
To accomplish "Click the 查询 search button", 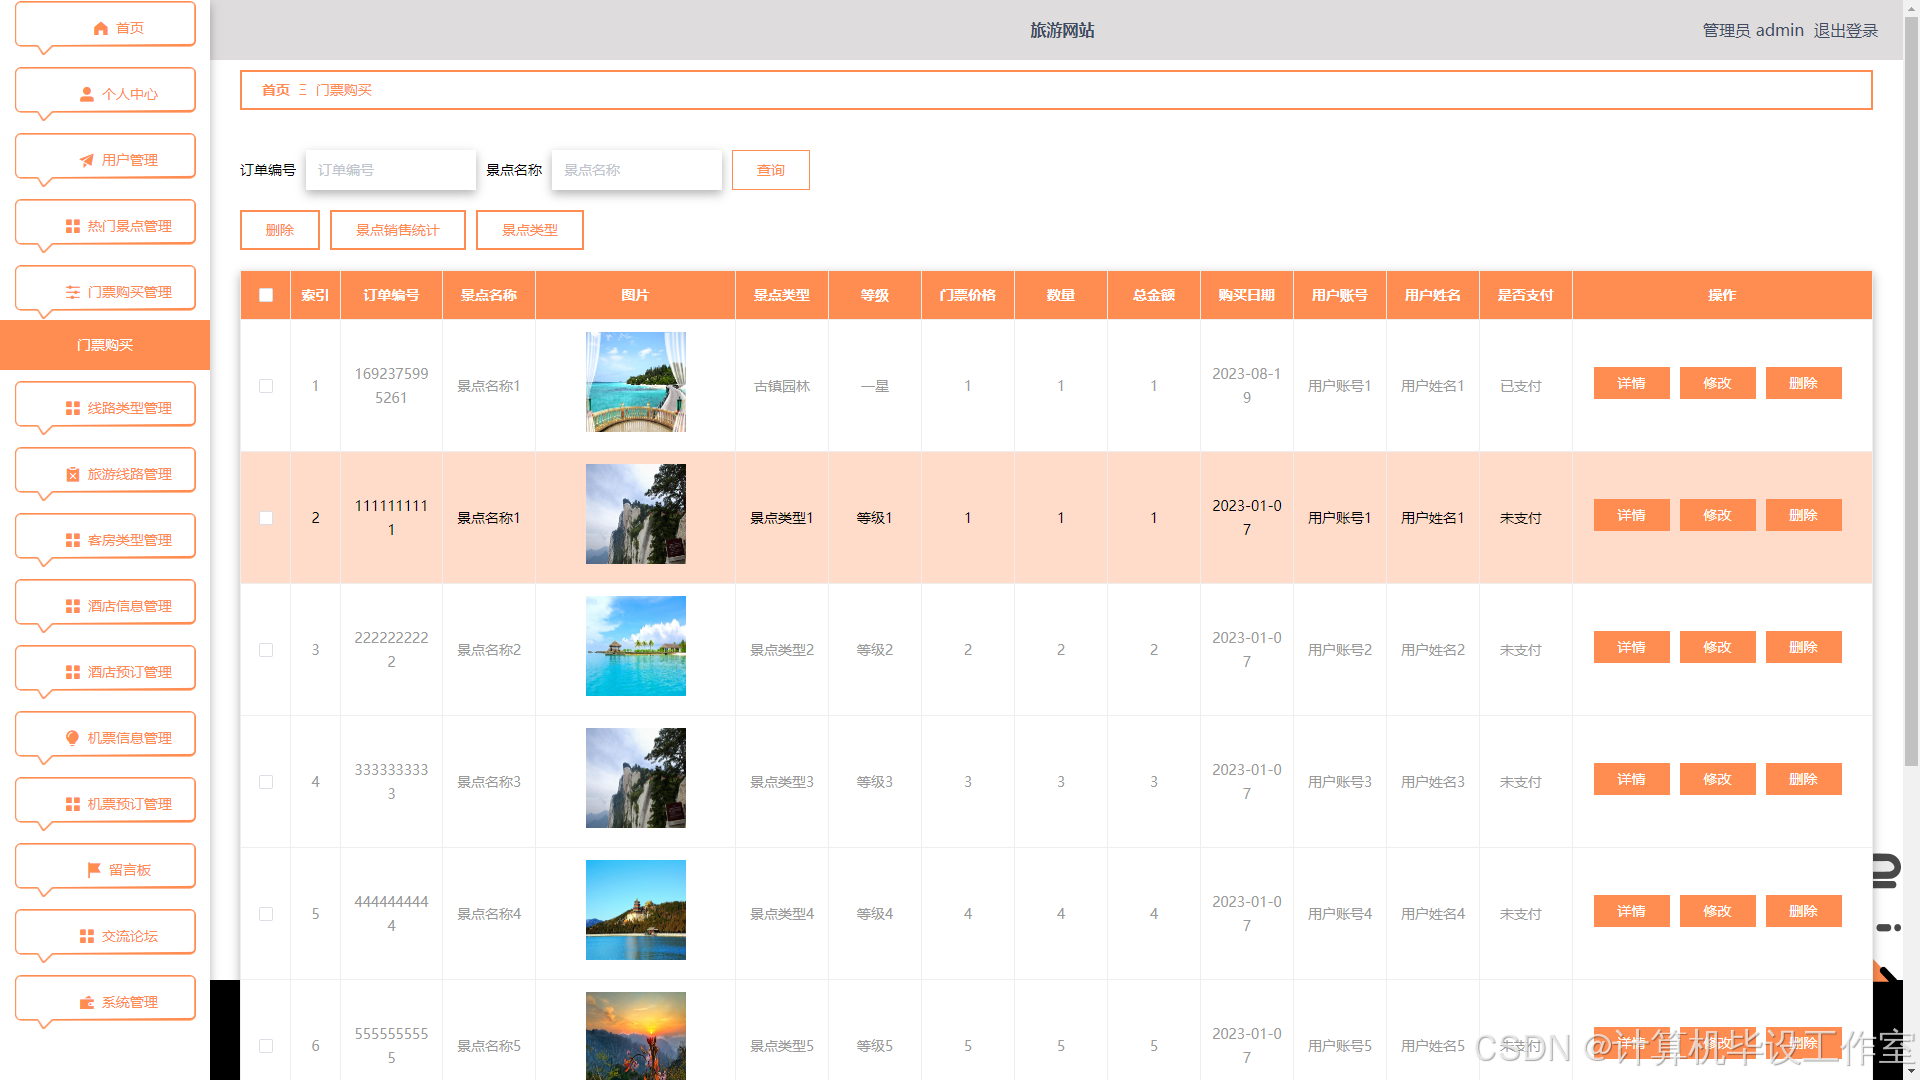I will (x=770, y=170).
